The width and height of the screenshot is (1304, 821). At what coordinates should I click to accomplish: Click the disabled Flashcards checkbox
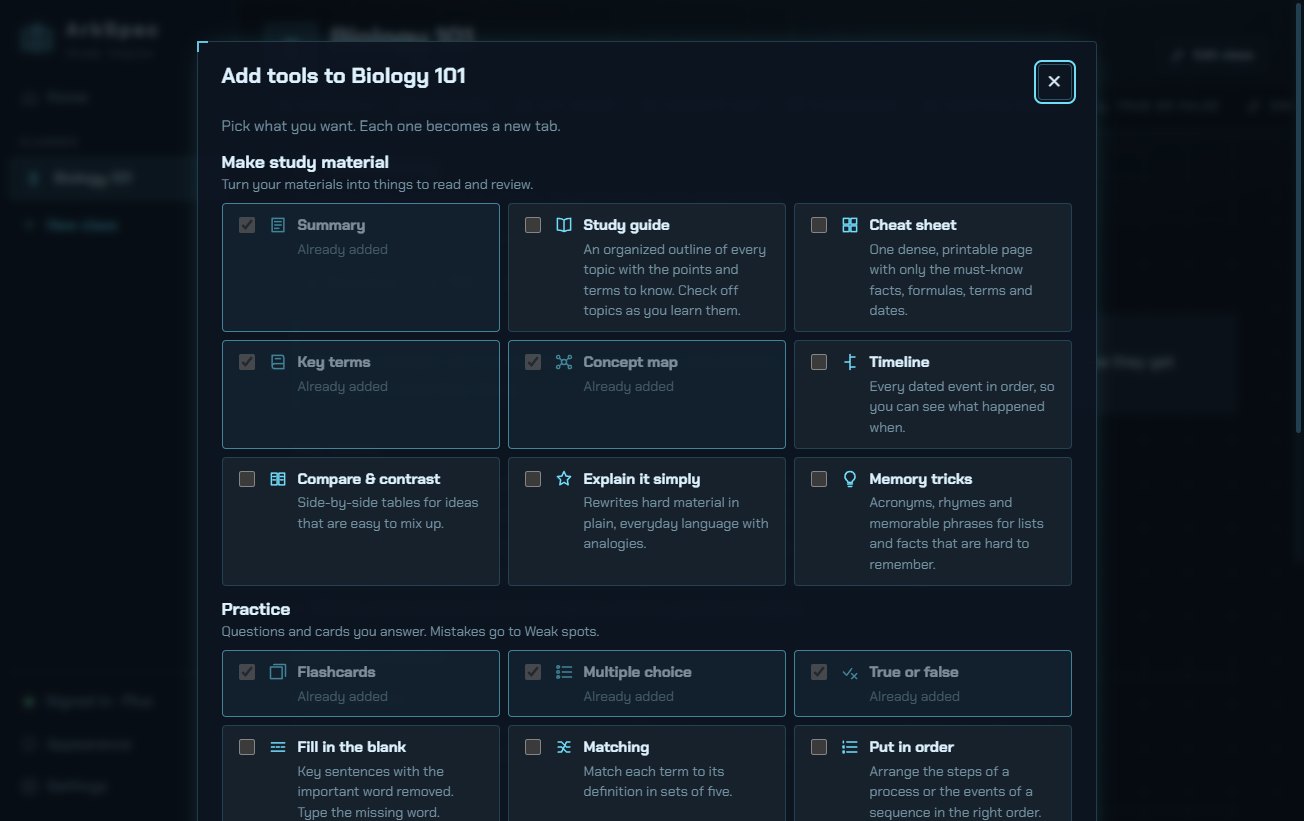click(247, 672)
